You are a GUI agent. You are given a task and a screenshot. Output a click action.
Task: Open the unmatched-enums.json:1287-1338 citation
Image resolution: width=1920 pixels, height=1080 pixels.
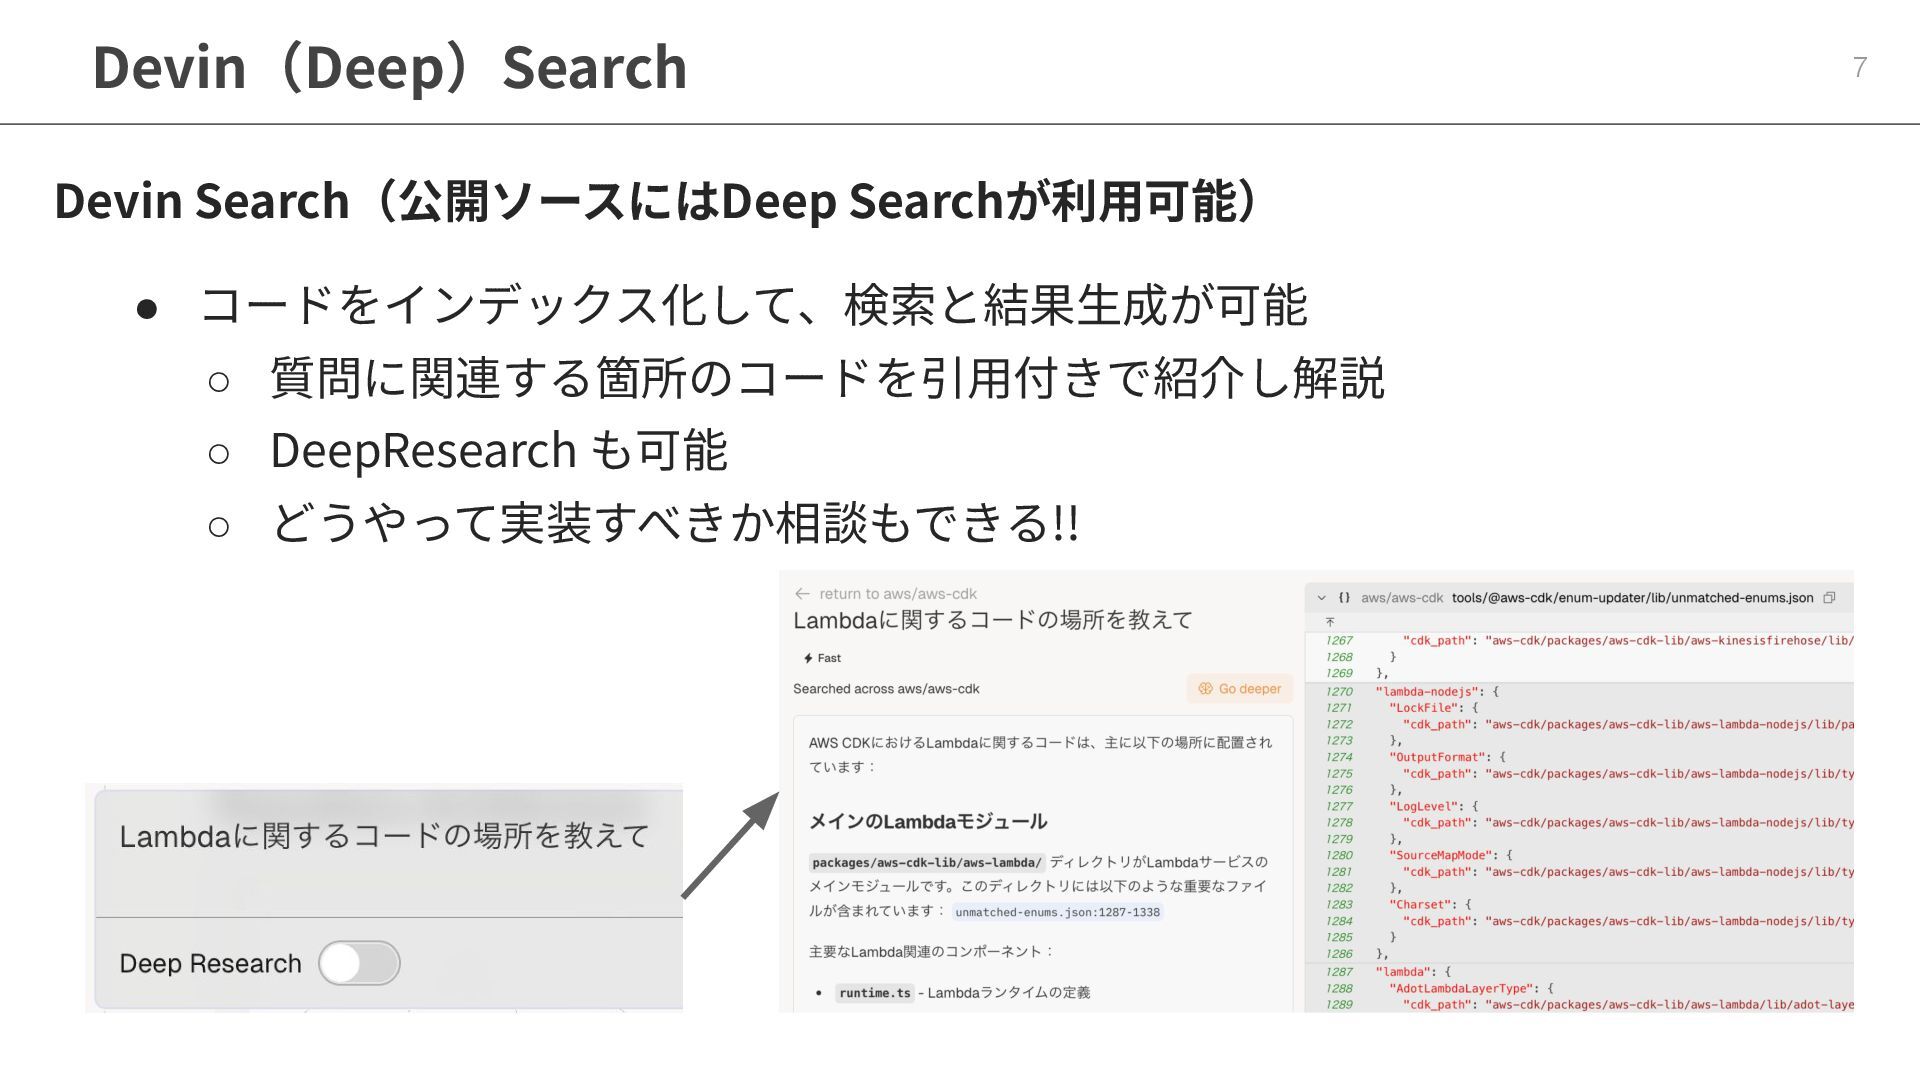pyautogui.click(x=1057, y=912)
